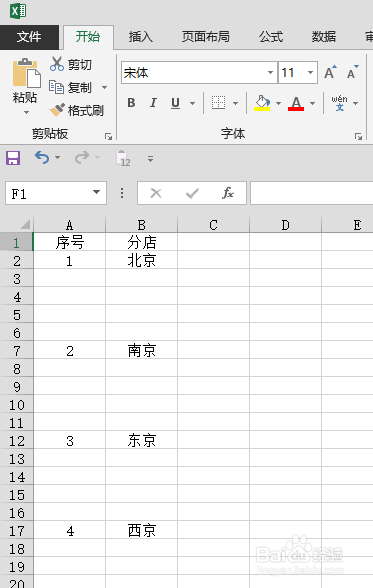The image size is (373, 588).
Task: Click the 剪切 scissors button
Action: tap(71, 64)
